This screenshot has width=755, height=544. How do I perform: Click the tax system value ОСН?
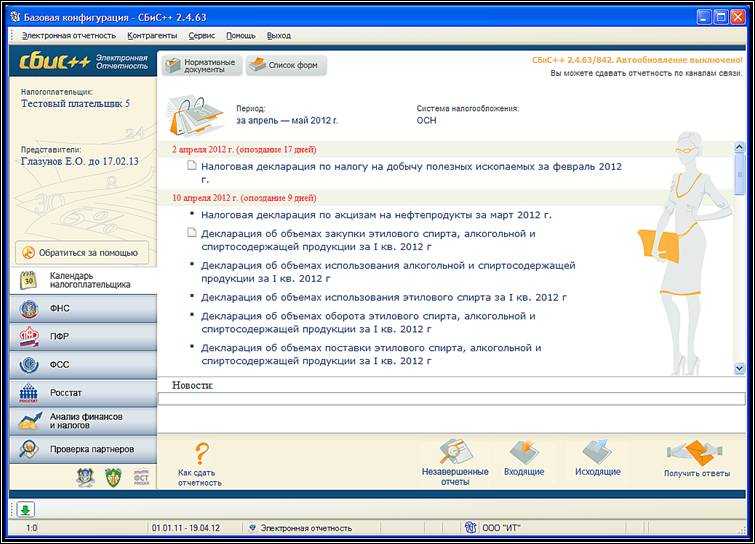426,120
